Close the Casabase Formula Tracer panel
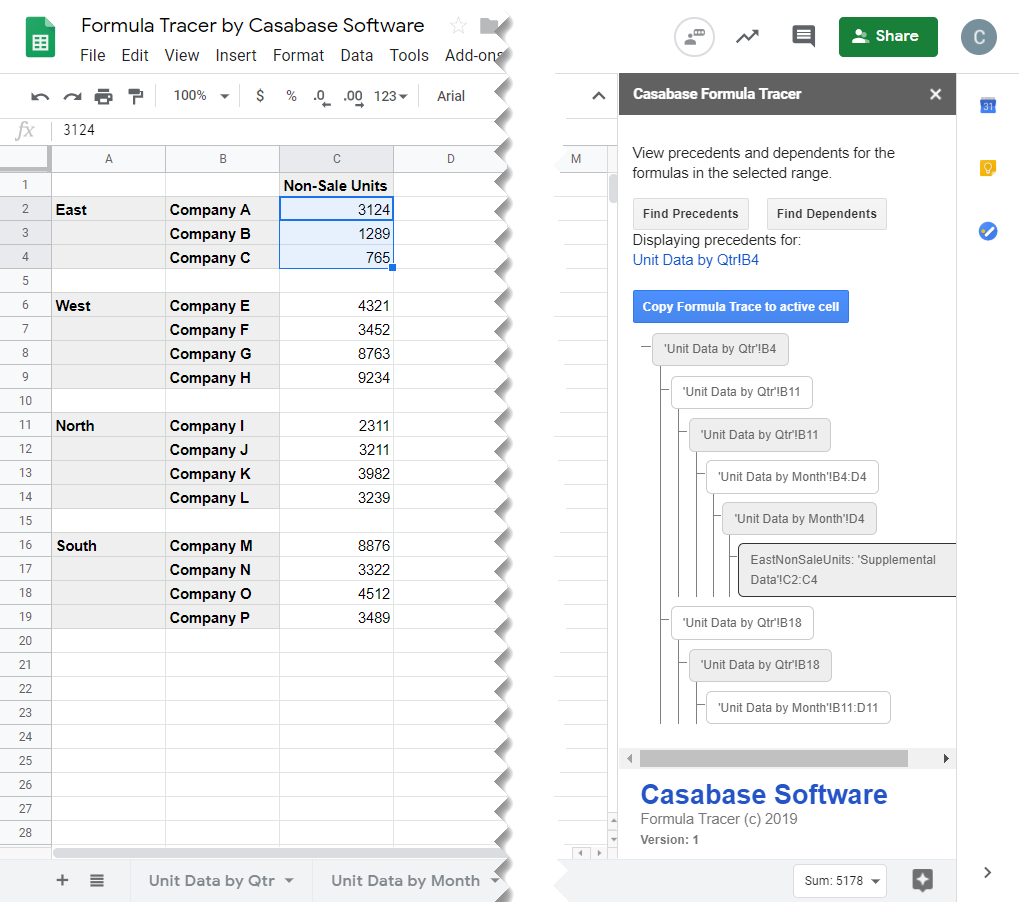1019x902 pixels. 935,94
